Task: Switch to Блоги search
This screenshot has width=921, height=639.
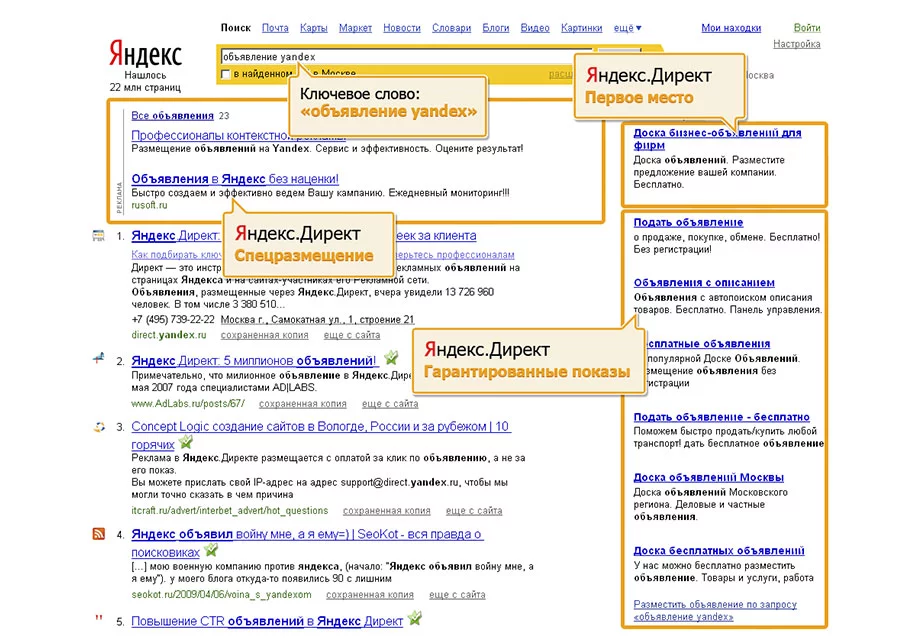Action: [496, 28]
